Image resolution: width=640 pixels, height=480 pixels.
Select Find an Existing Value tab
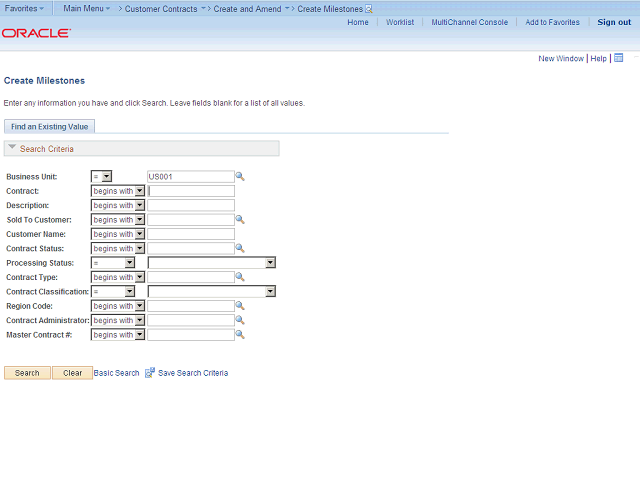click(49, 127)
